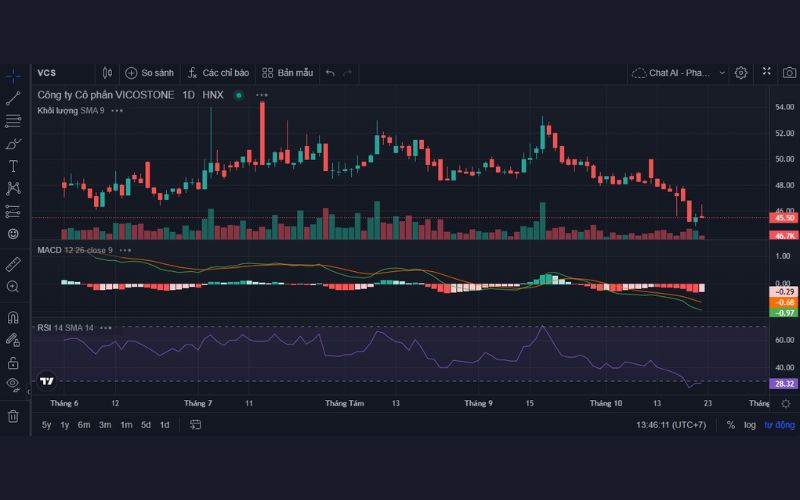Set the time range to 6m
This screenshot has height=500, width=800.
click(x=84, y=425)
